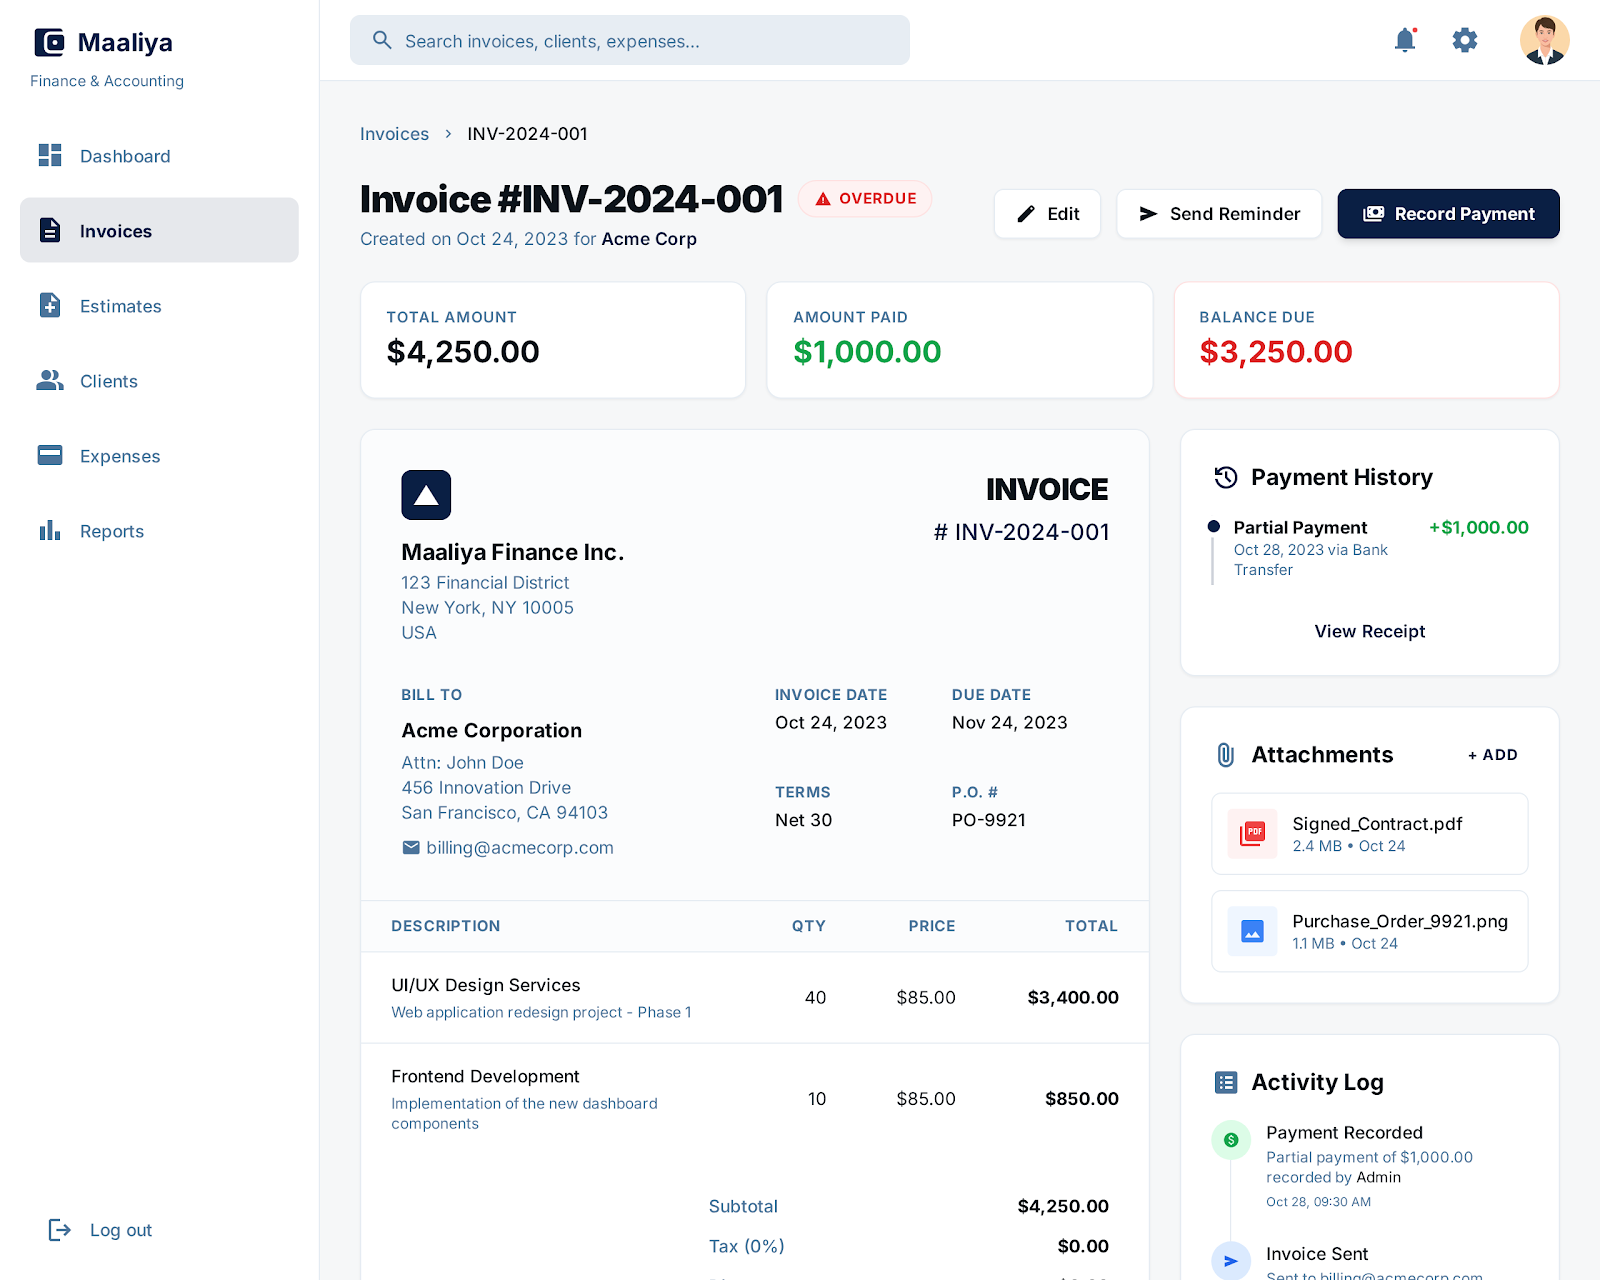Open View Receipt under Payment History
The width and height of the screenshot is (1600, 1280).
click(1369, 631)
